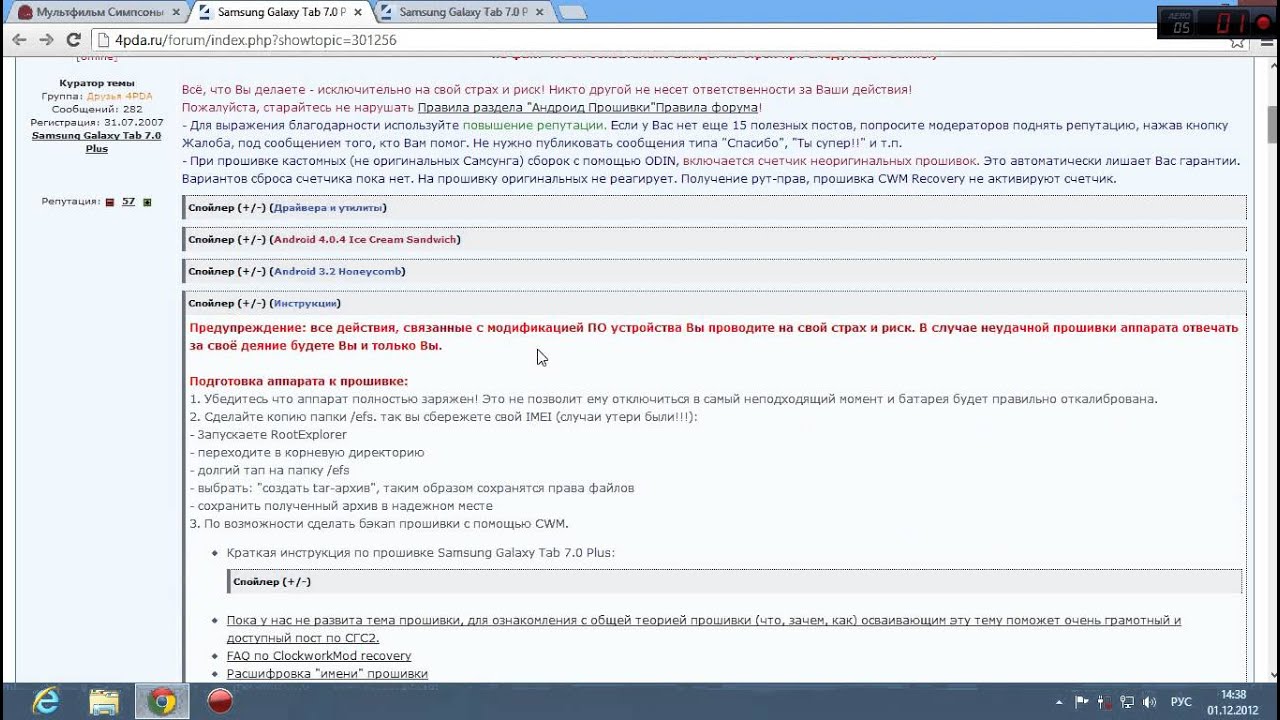Open Друзья 4PDA group link

119,96
